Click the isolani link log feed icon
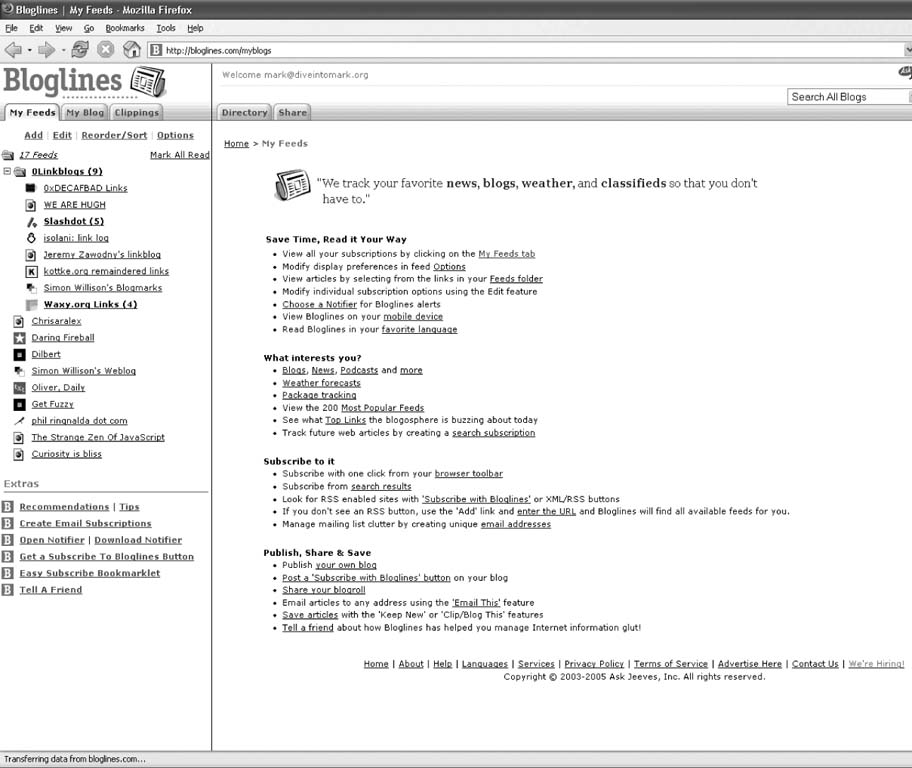 click(31, 238)
